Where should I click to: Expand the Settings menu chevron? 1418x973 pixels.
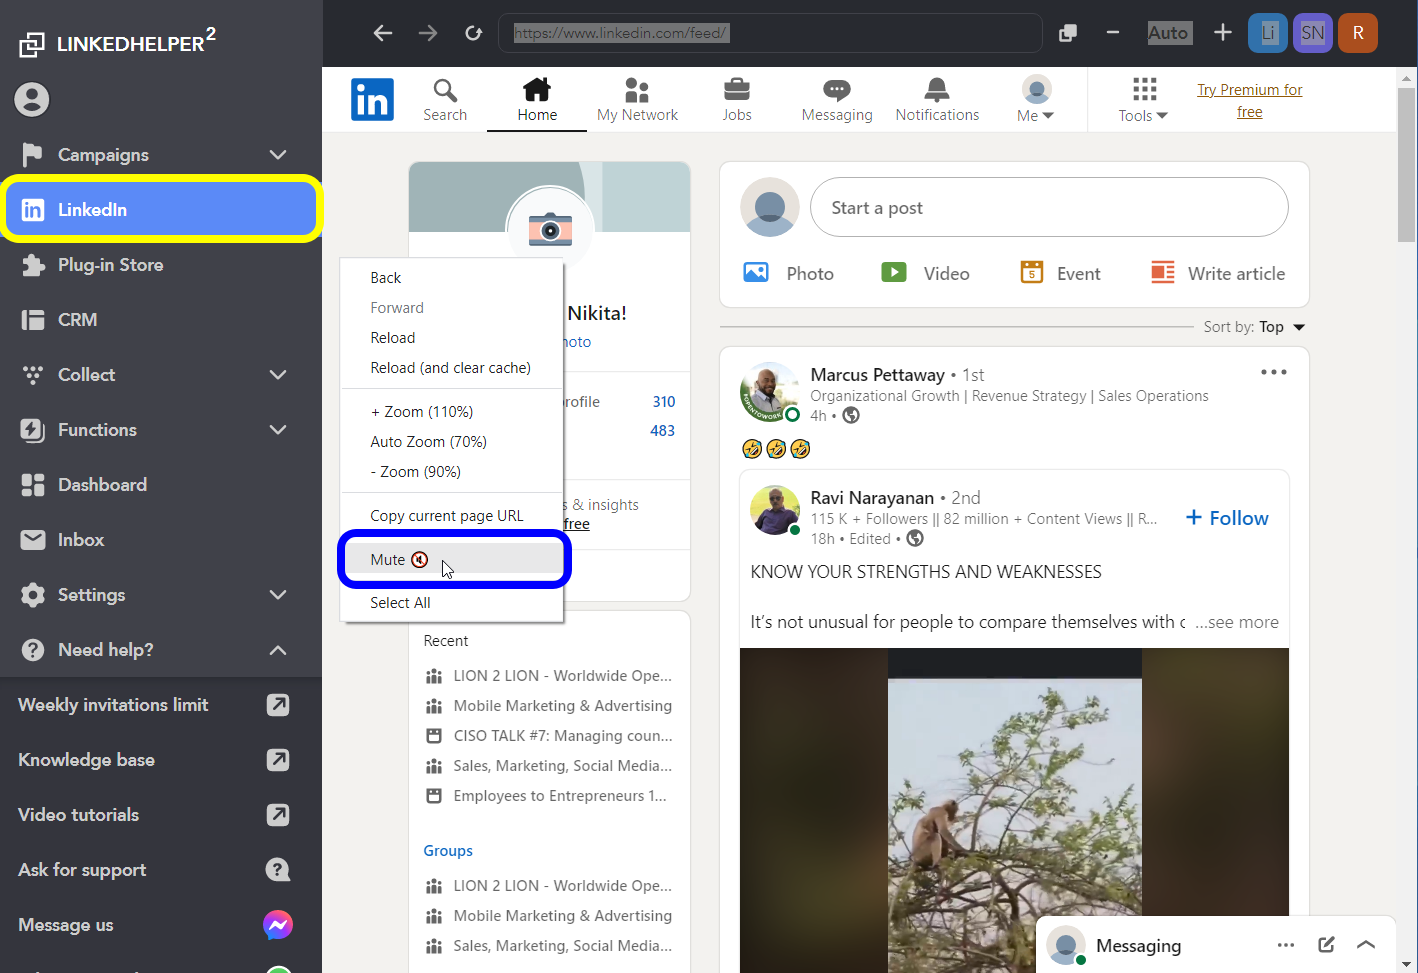(x=278, y=595)
